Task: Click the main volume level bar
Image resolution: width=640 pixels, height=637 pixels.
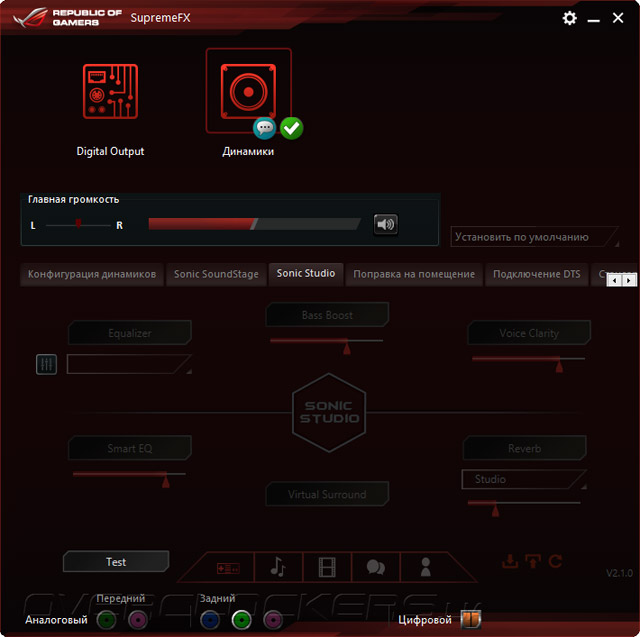Action: pos(255,224)
